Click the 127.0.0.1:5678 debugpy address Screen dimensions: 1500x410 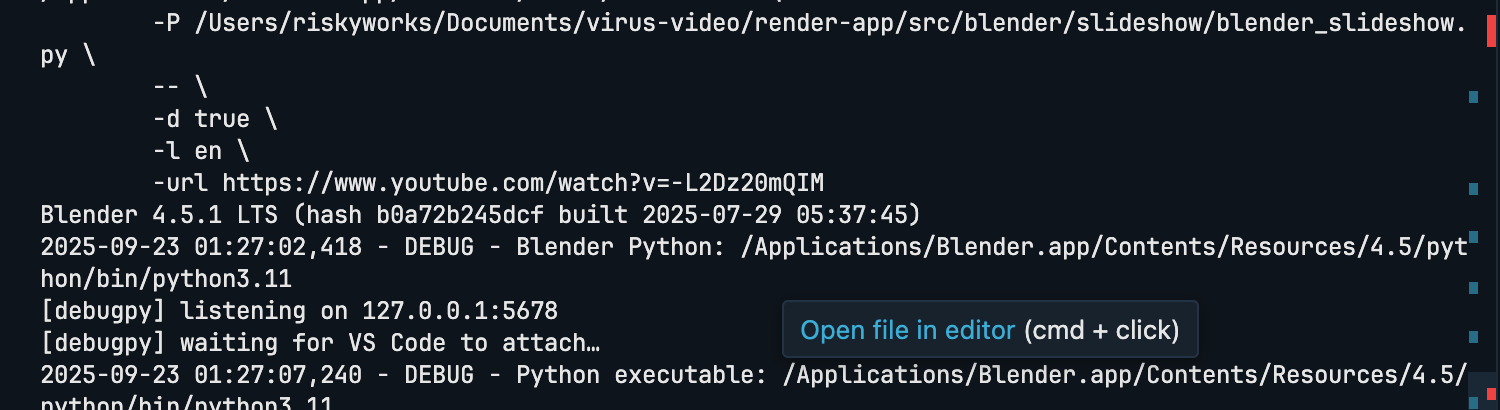coord(460,311)
